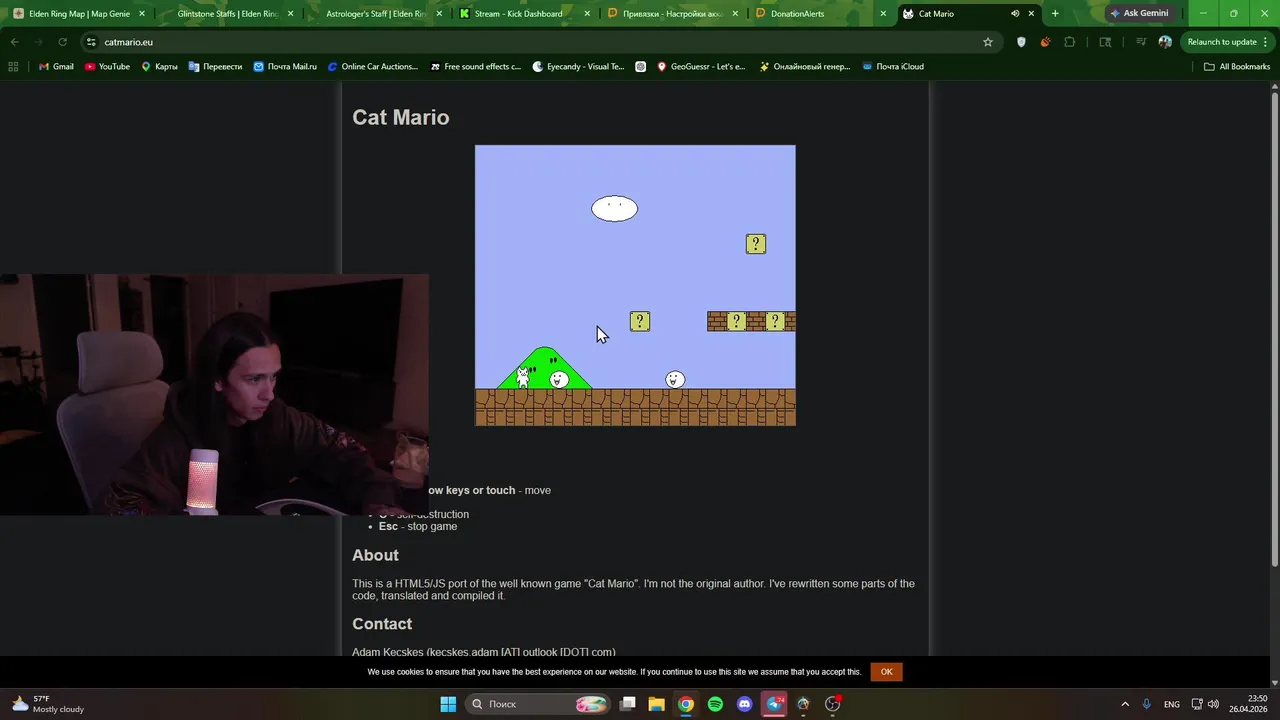Close the Elden Ring Map tab
This screenshot has height=720, width=1280.
141,14
